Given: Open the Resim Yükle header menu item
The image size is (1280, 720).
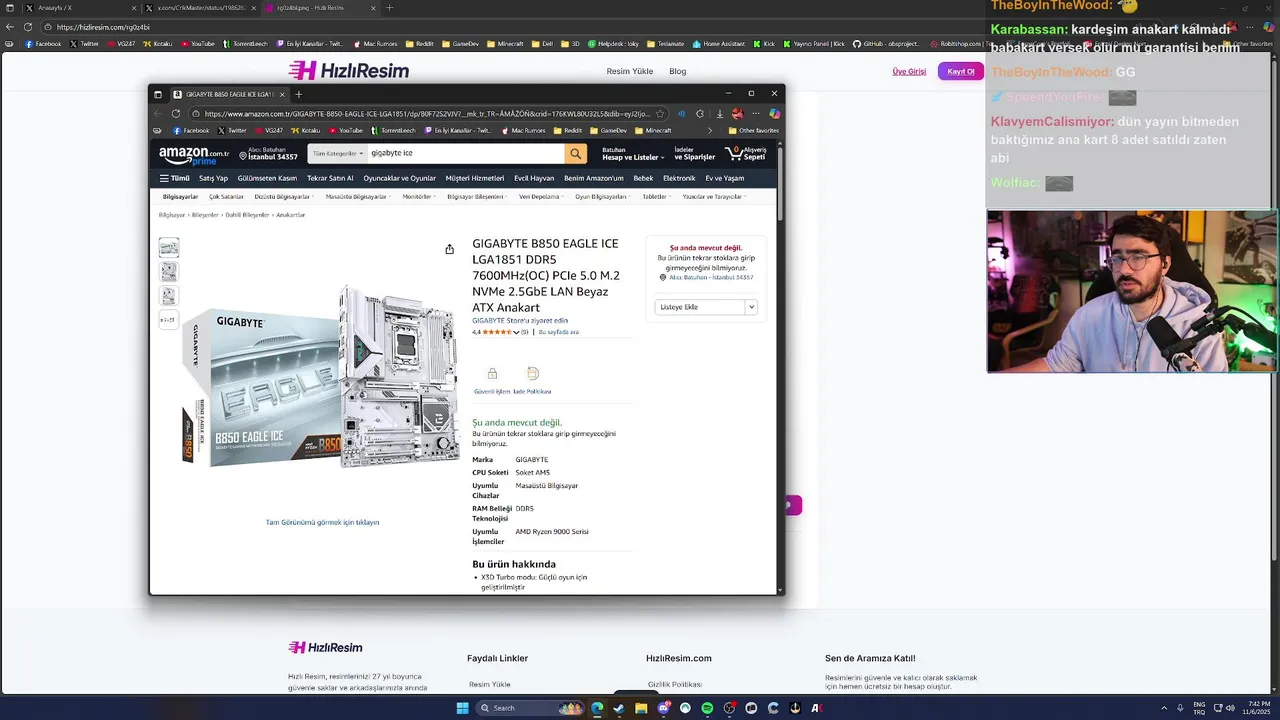Looking at the screenshot, I should click(630, 71).
